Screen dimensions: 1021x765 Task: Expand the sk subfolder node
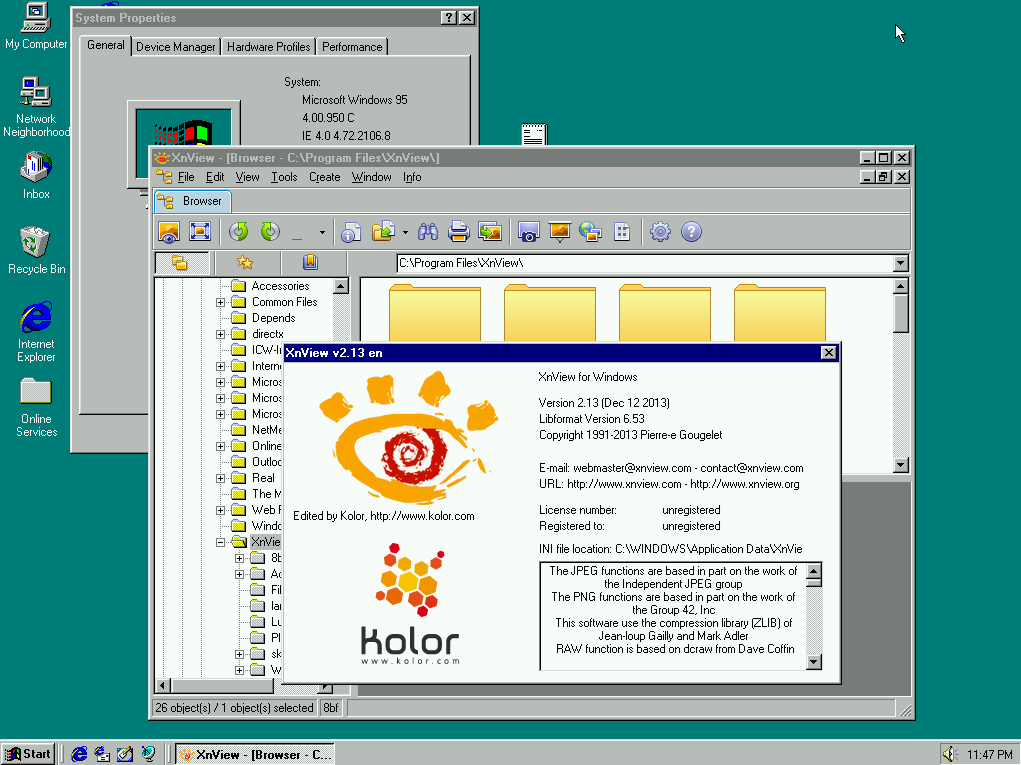[x=240, y=654]
